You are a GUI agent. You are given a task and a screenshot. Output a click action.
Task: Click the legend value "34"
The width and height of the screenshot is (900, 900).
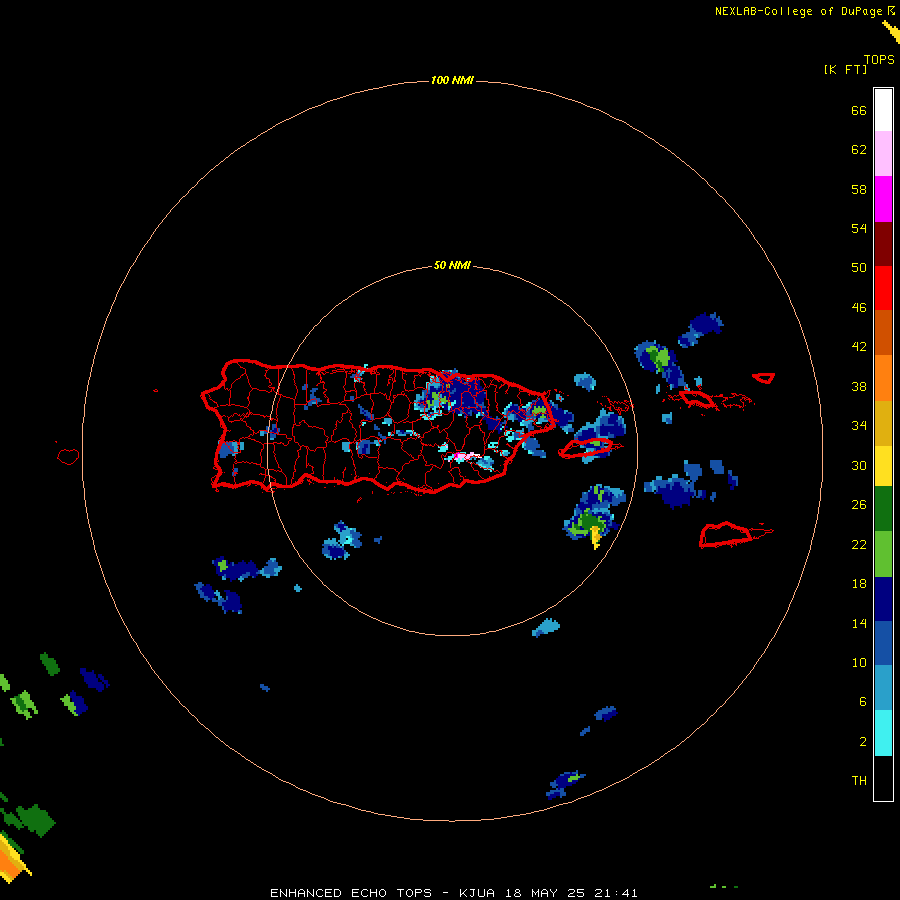coord(859,426)
